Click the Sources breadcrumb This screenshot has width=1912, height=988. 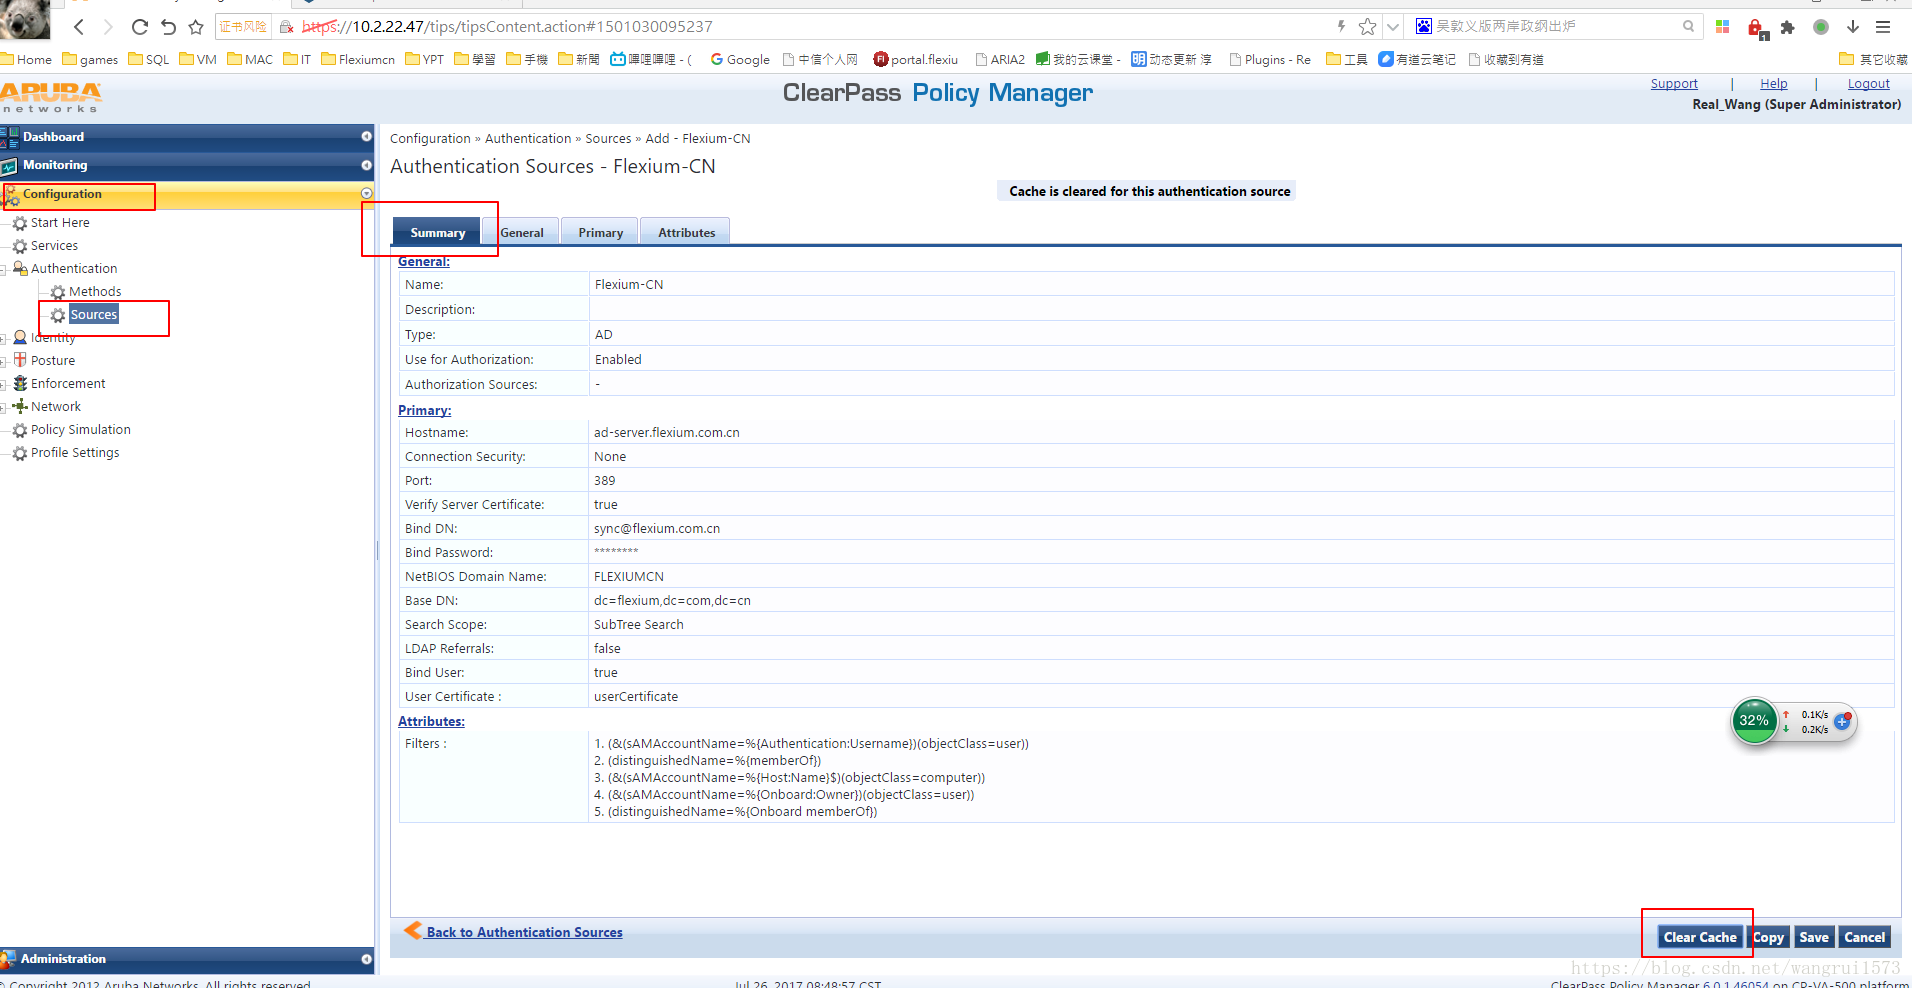pos(608,139)
